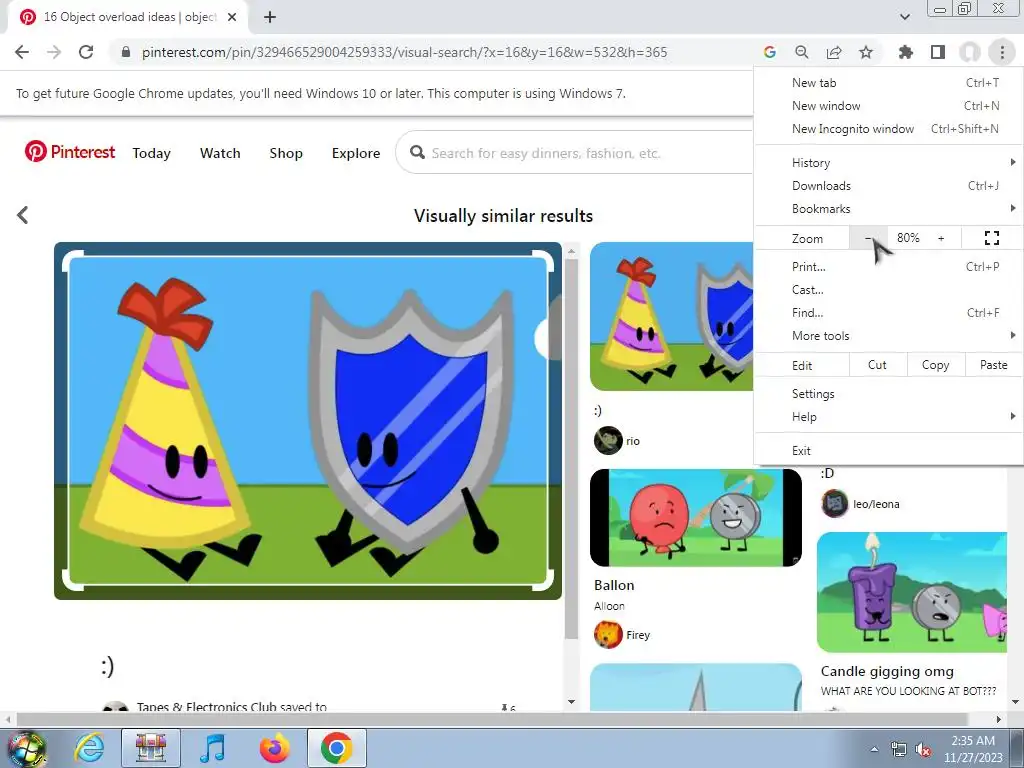Open New Incognito window
This screenshot has height=768, width=1024.
(888, 129)
